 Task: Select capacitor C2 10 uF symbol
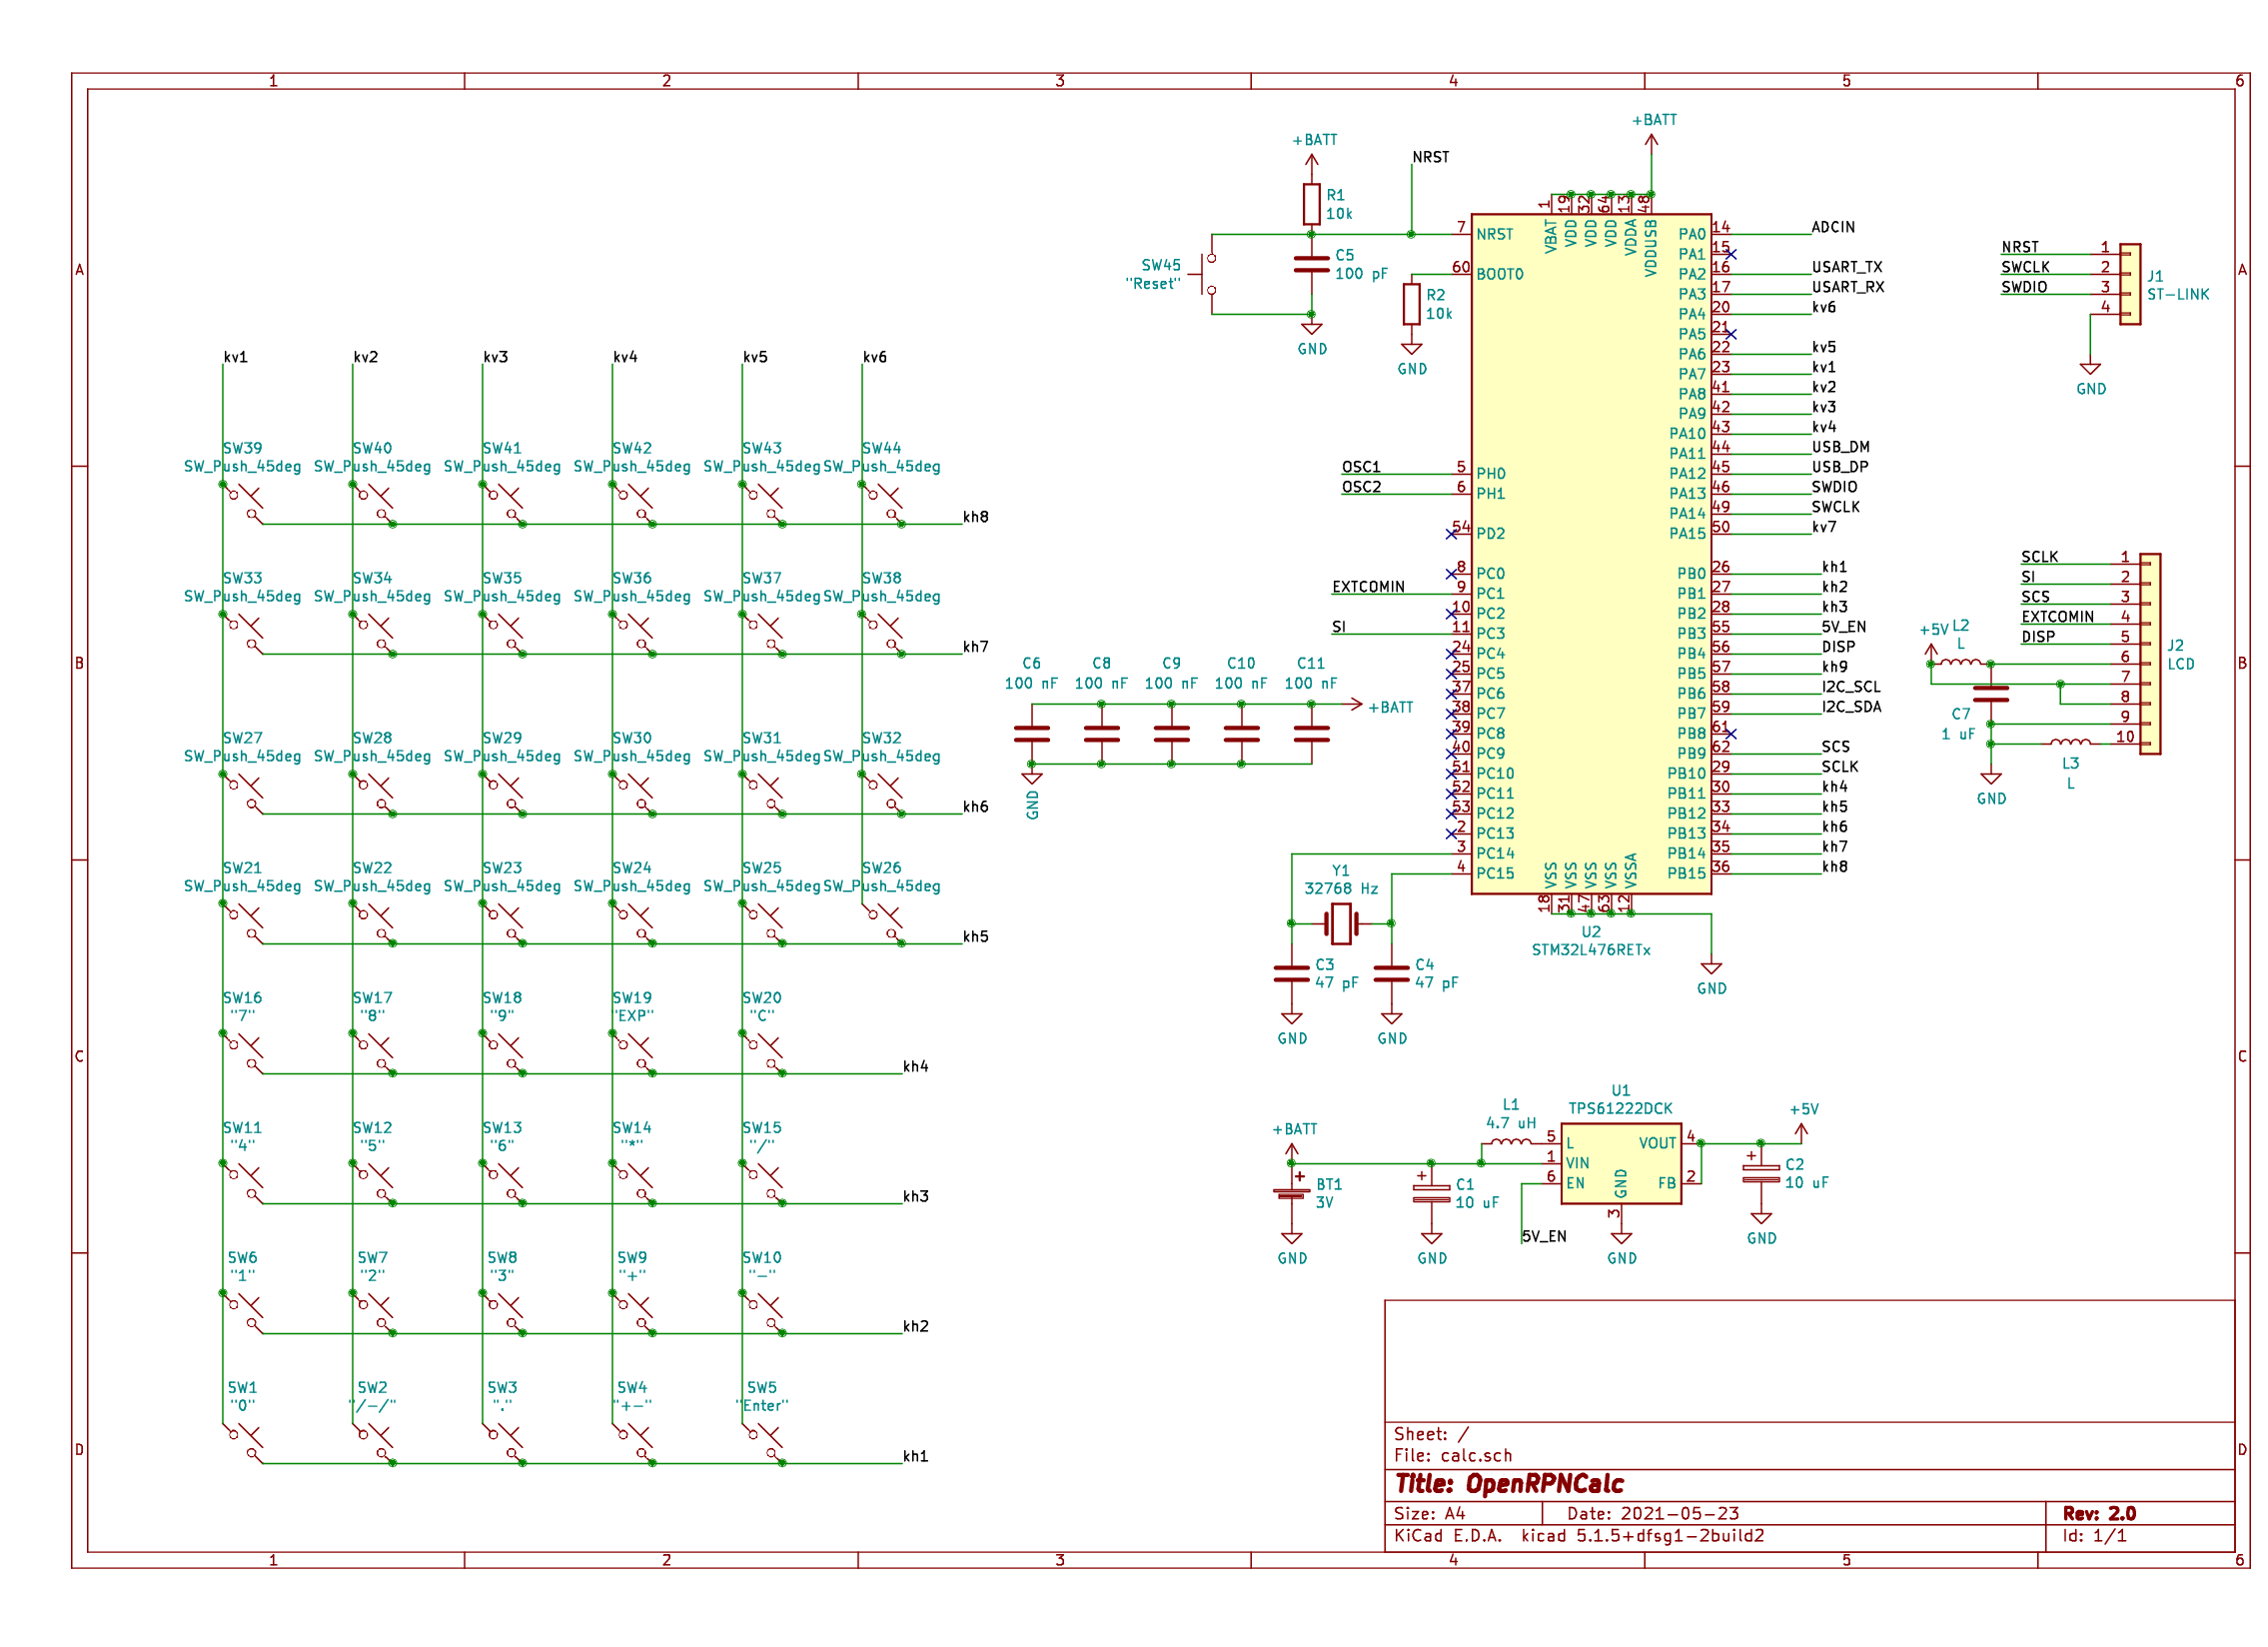tap(1761, 1174)
